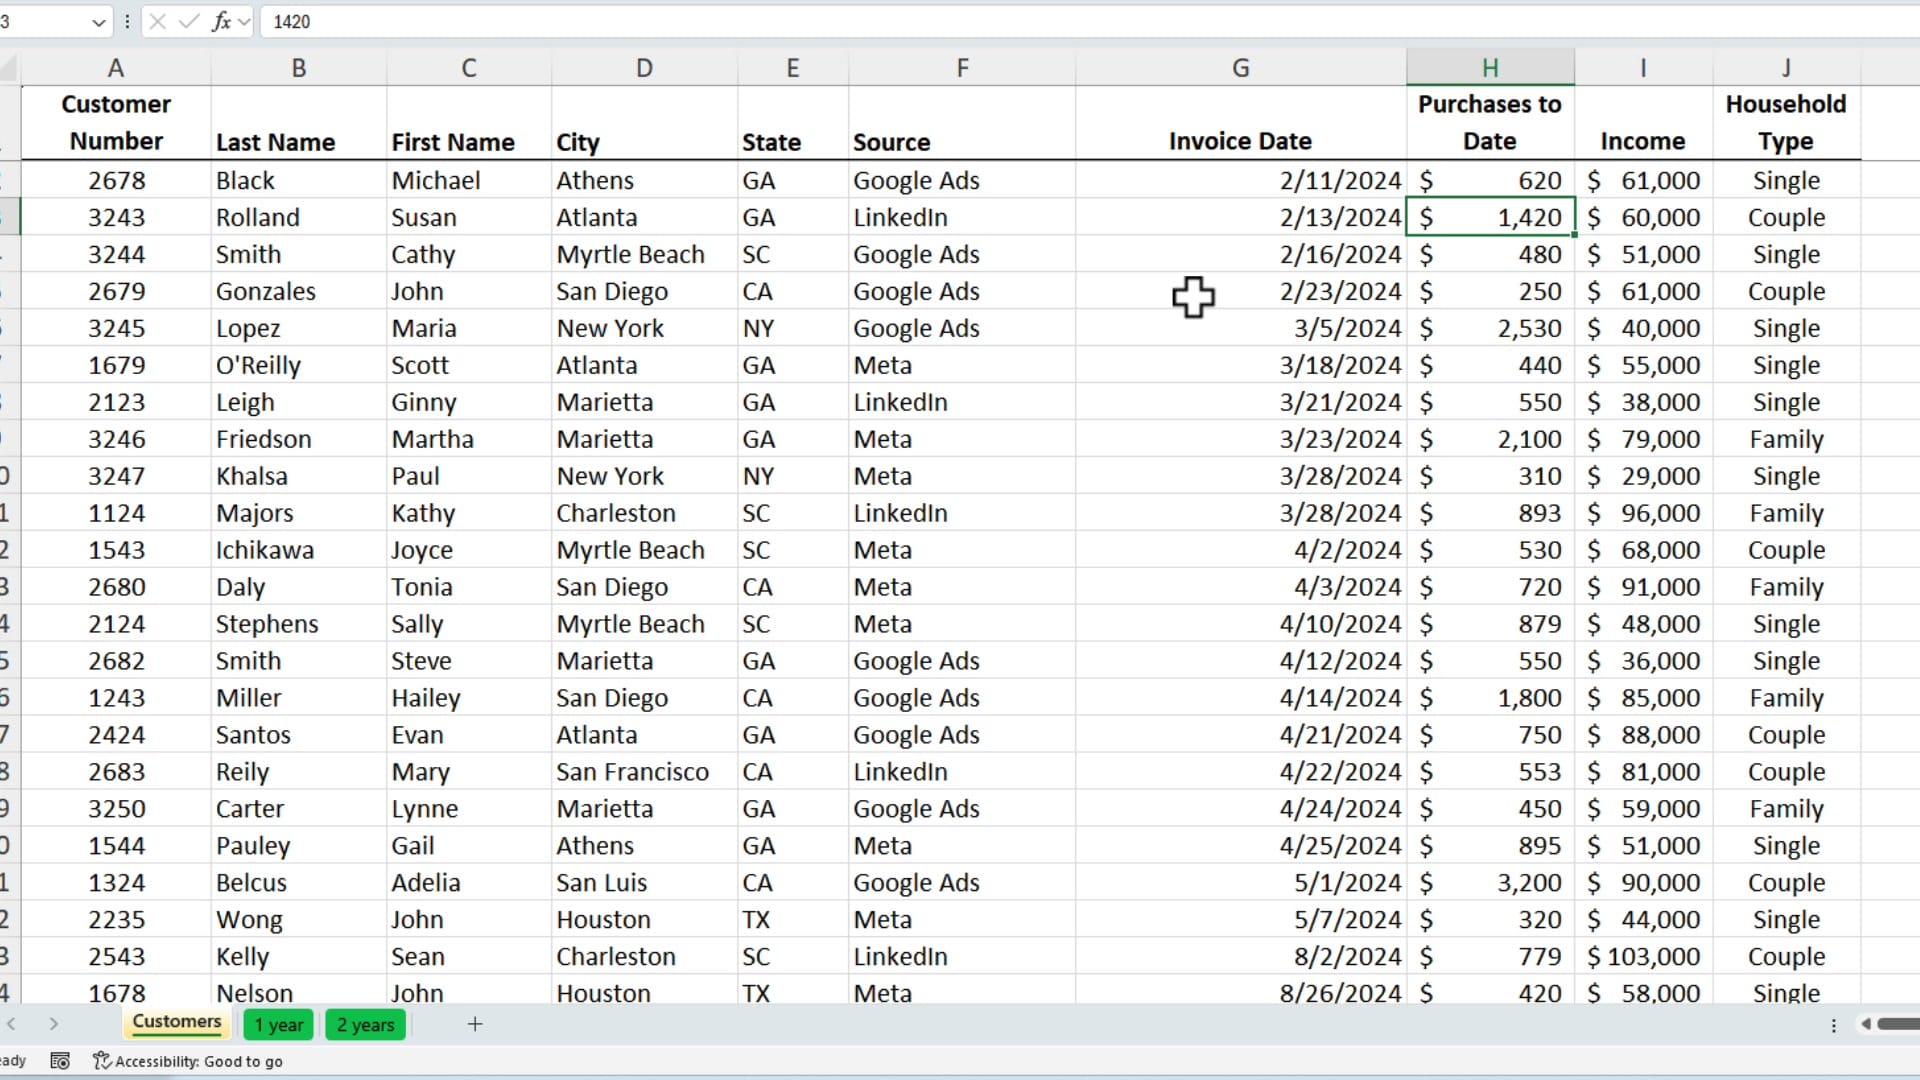Select column H by clicking its header

(1489, 66)
